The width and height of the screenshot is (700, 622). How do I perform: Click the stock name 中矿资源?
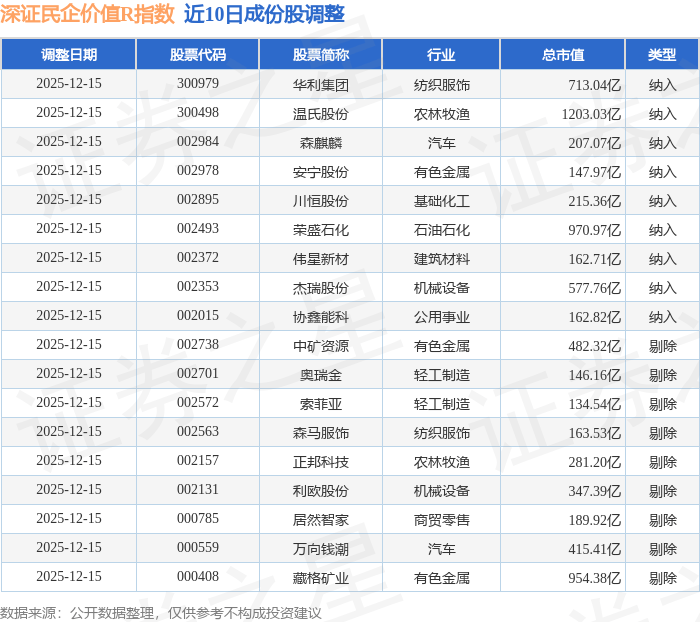[x=321, y=345]
